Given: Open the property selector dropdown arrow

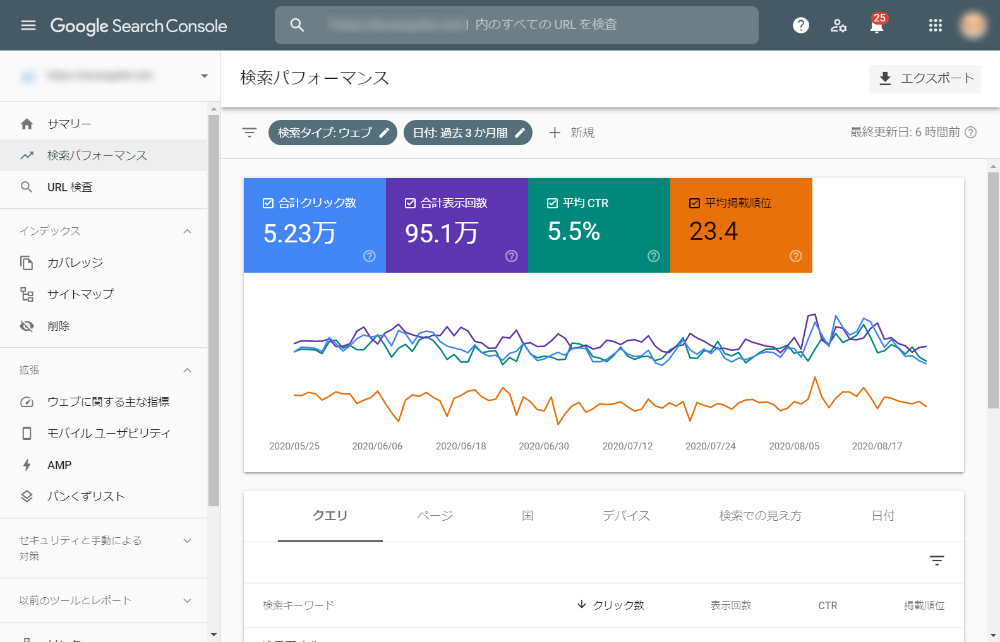Looking at the screenshot, I should coord(204,76).
